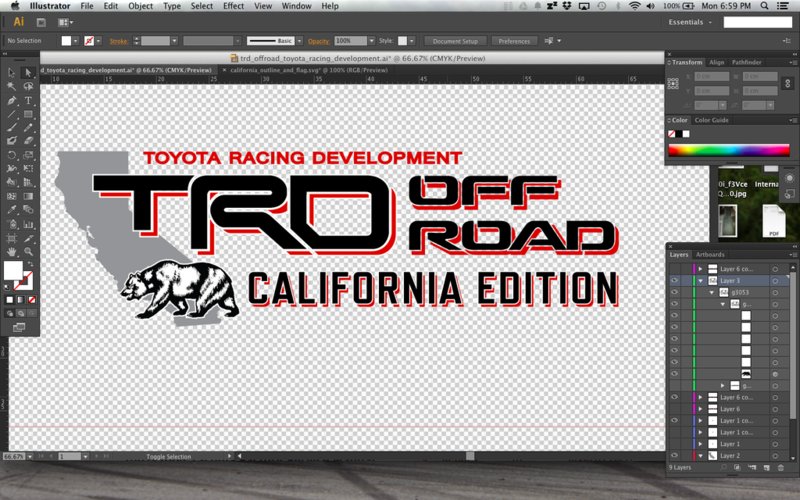Select the Gradient tool
The width and height of the screenshot is (800, 500).
(x=28, y=196)
